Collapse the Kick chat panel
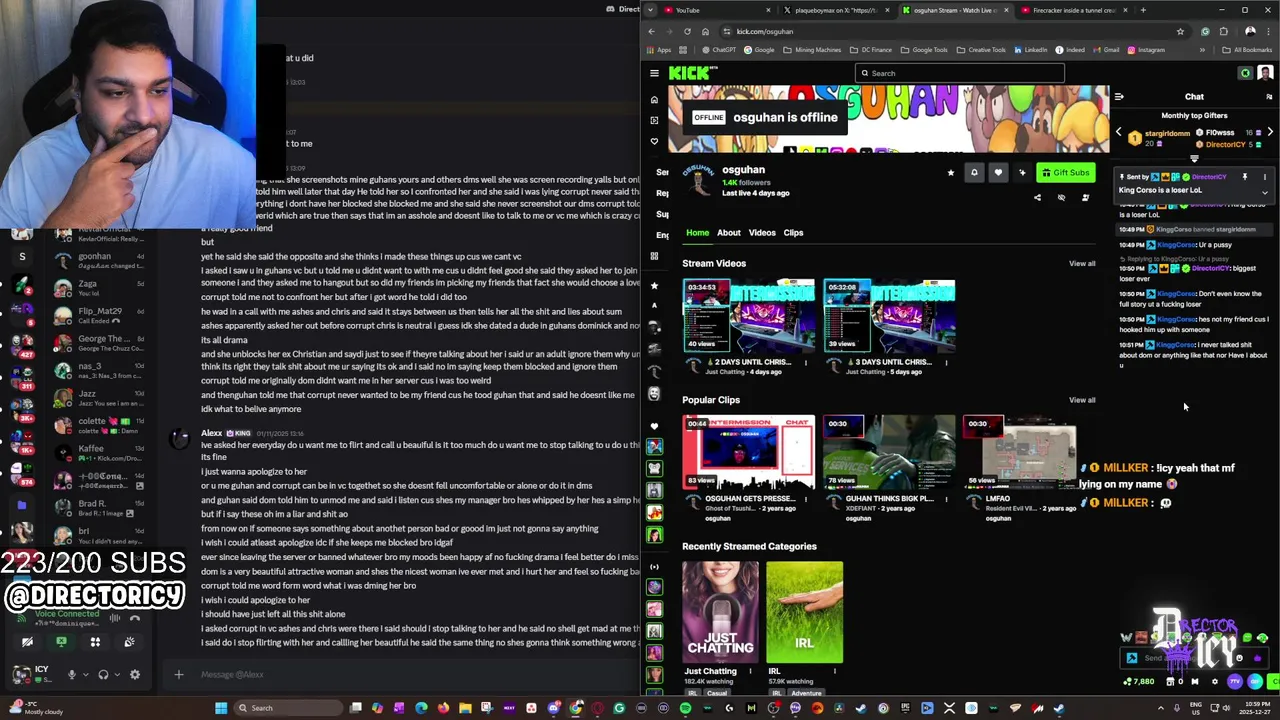The height and width of the screenshot is (720, 1280). click(x=1119, y=97)
